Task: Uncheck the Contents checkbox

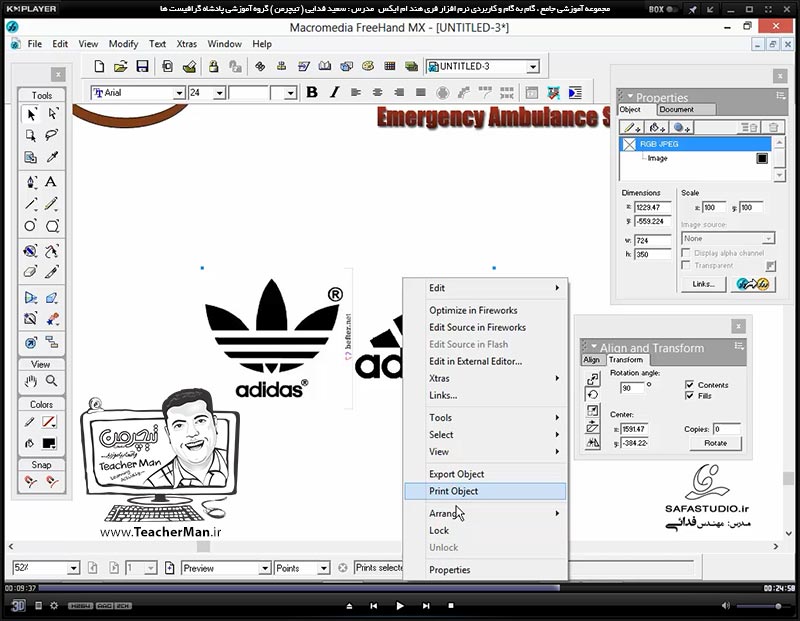Action: pyautogui.click(x=689, y=385)
